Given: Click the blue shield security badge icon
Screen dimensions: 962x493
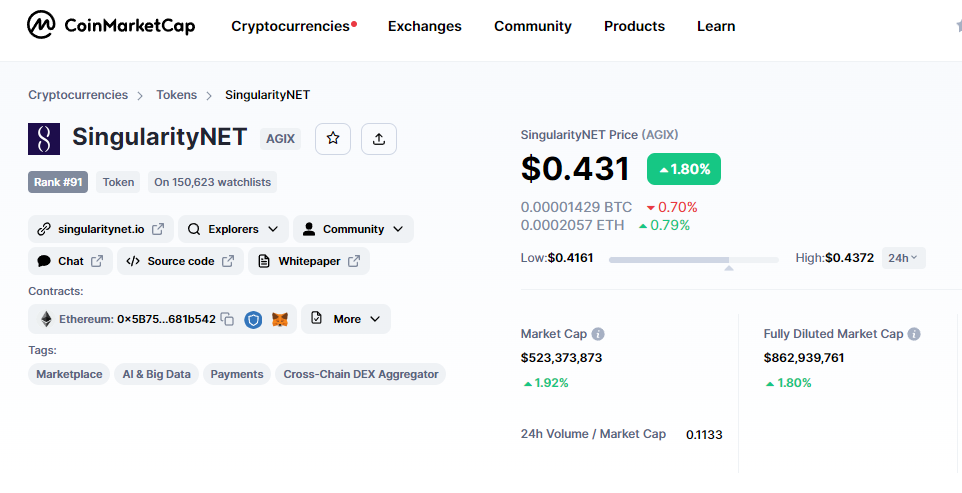Looking at the screenshot, I should tap(253, 319).
